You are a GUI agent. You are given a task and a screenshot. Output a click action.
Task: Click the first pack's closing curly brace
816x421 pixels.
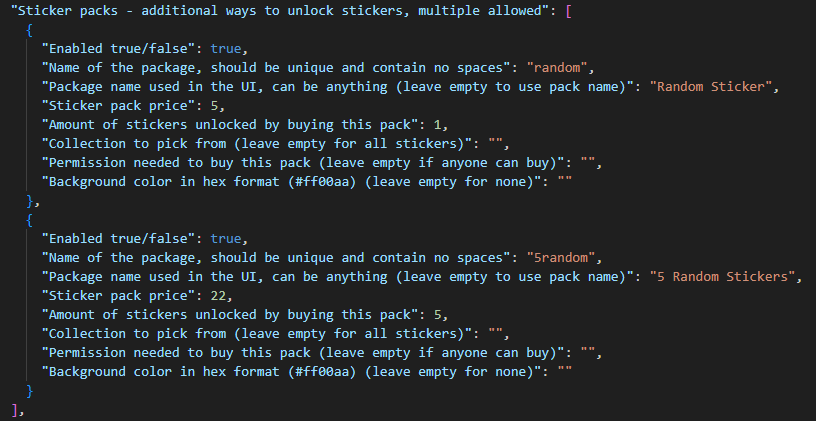click(29, 201)
